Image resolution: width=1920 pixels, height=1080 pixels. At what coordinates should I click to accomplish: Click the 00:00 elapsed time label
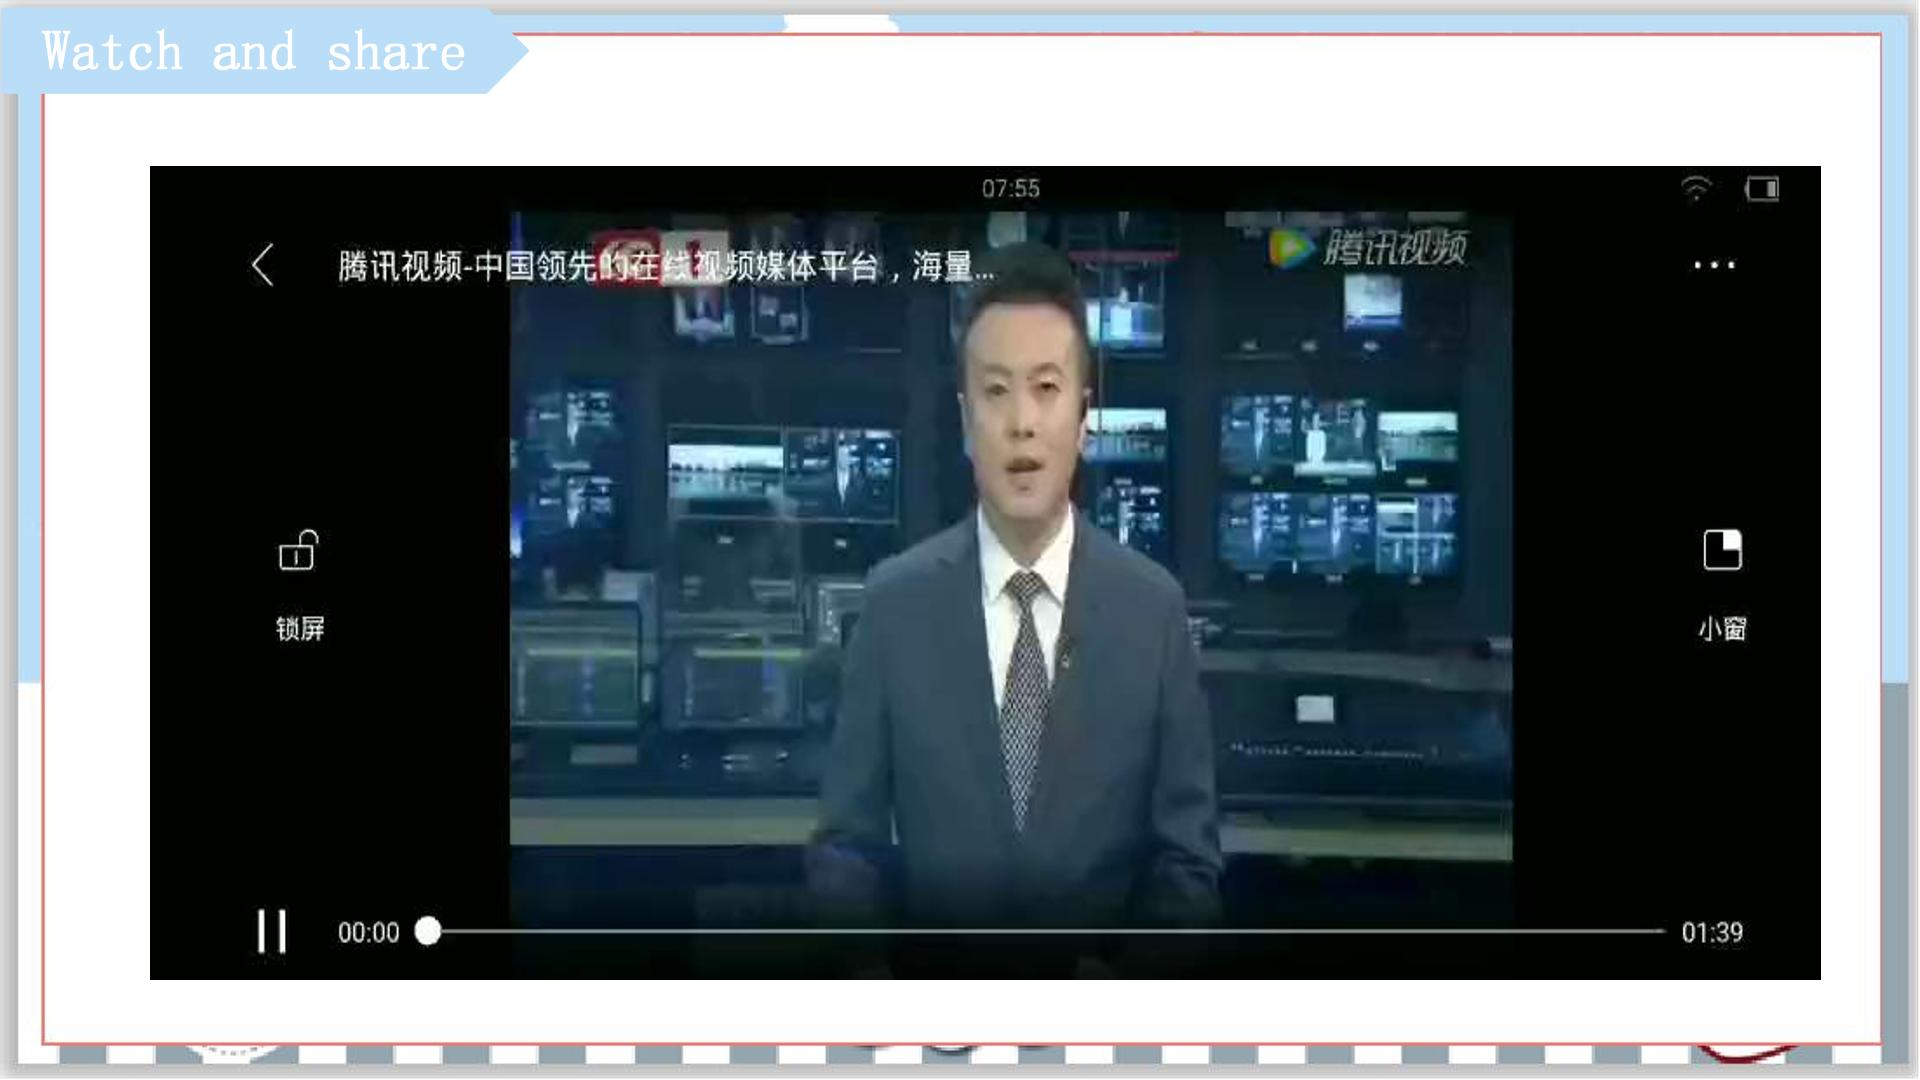pos(368,932)
